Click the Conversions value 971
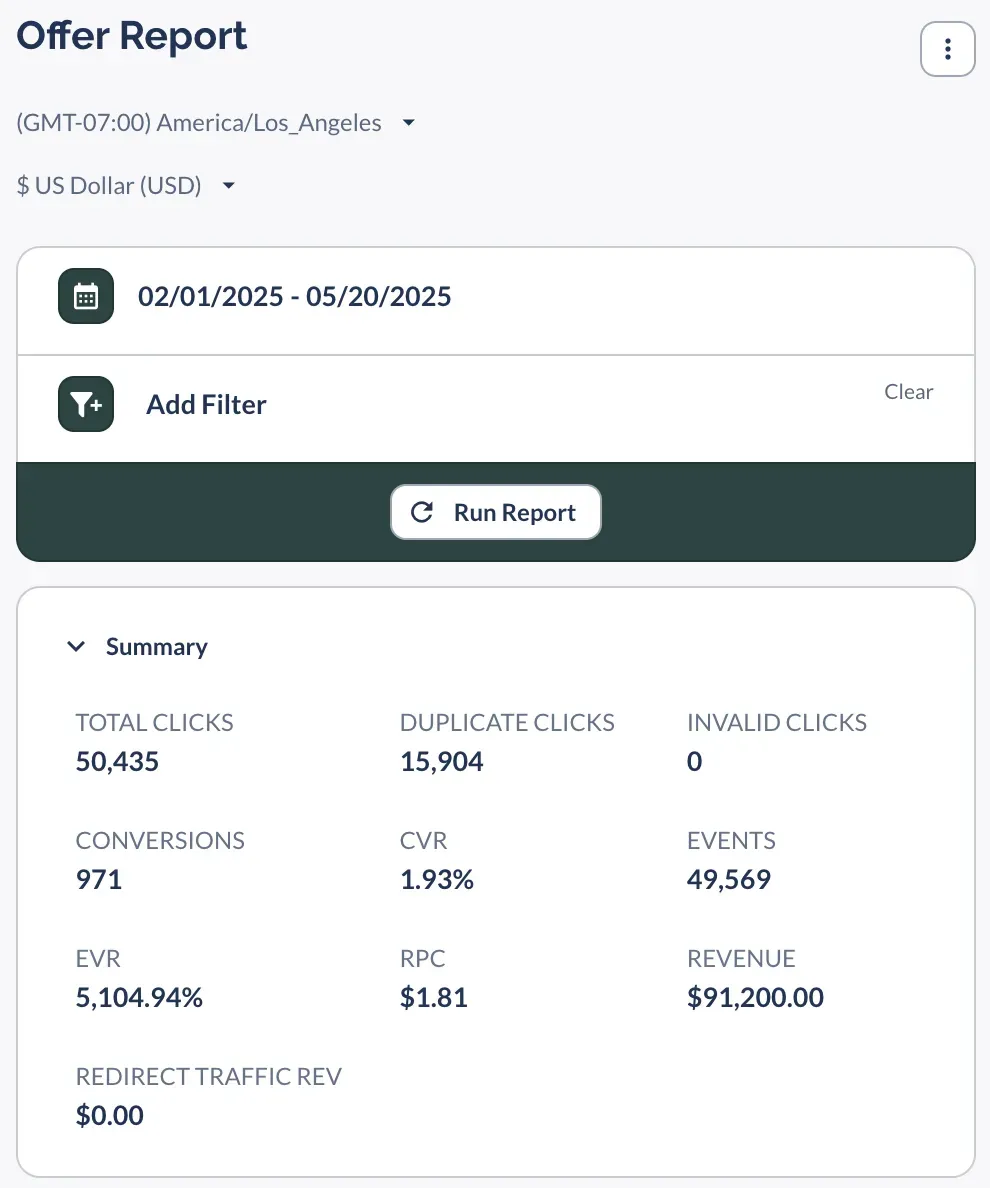The image size is (990, 1188). (99, 880)
